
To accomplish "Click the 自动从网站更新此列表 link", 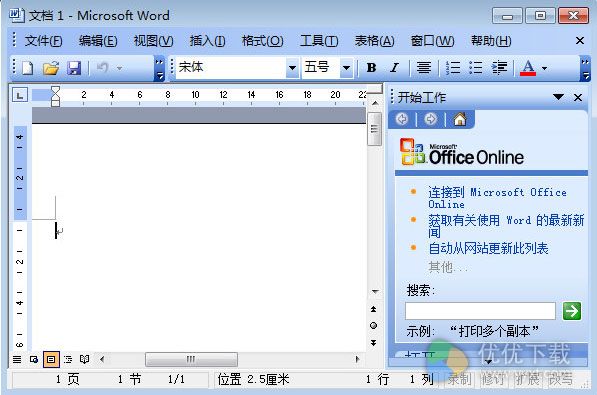I will click(488, 248).
